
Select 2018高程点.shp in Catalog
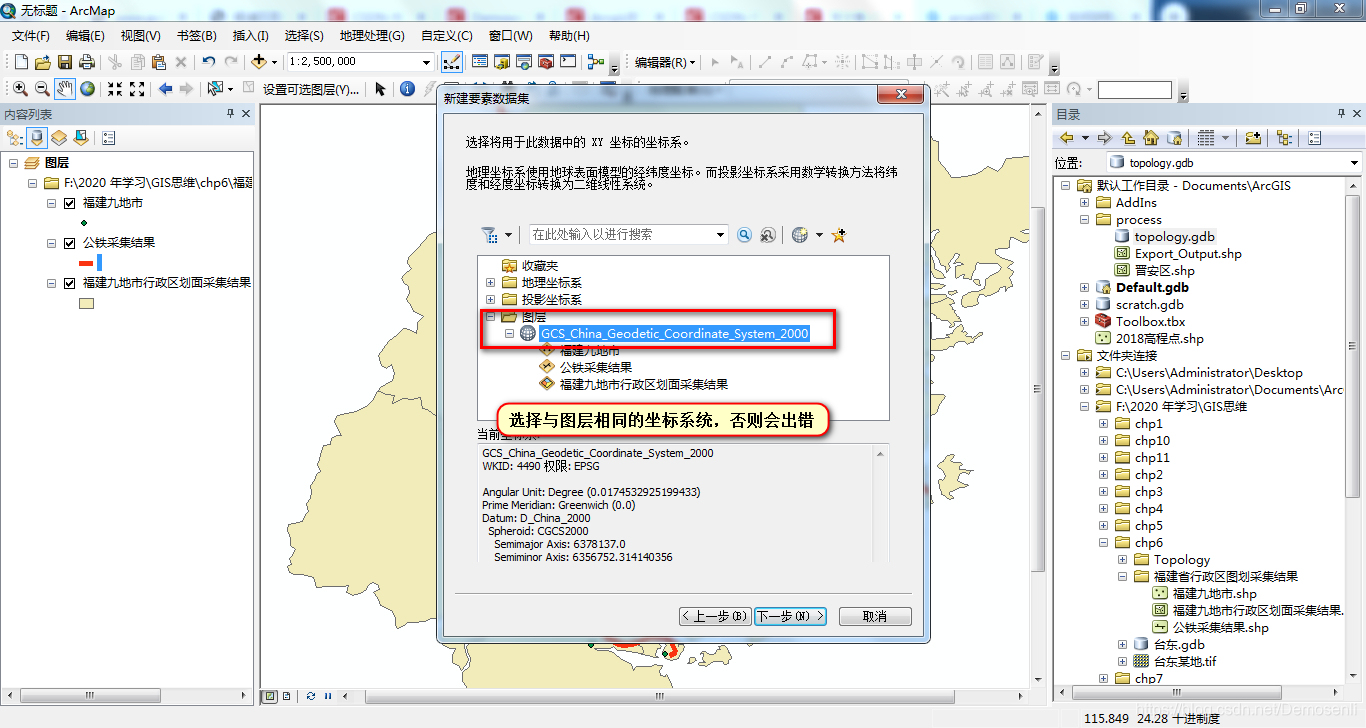[1159, 339]
